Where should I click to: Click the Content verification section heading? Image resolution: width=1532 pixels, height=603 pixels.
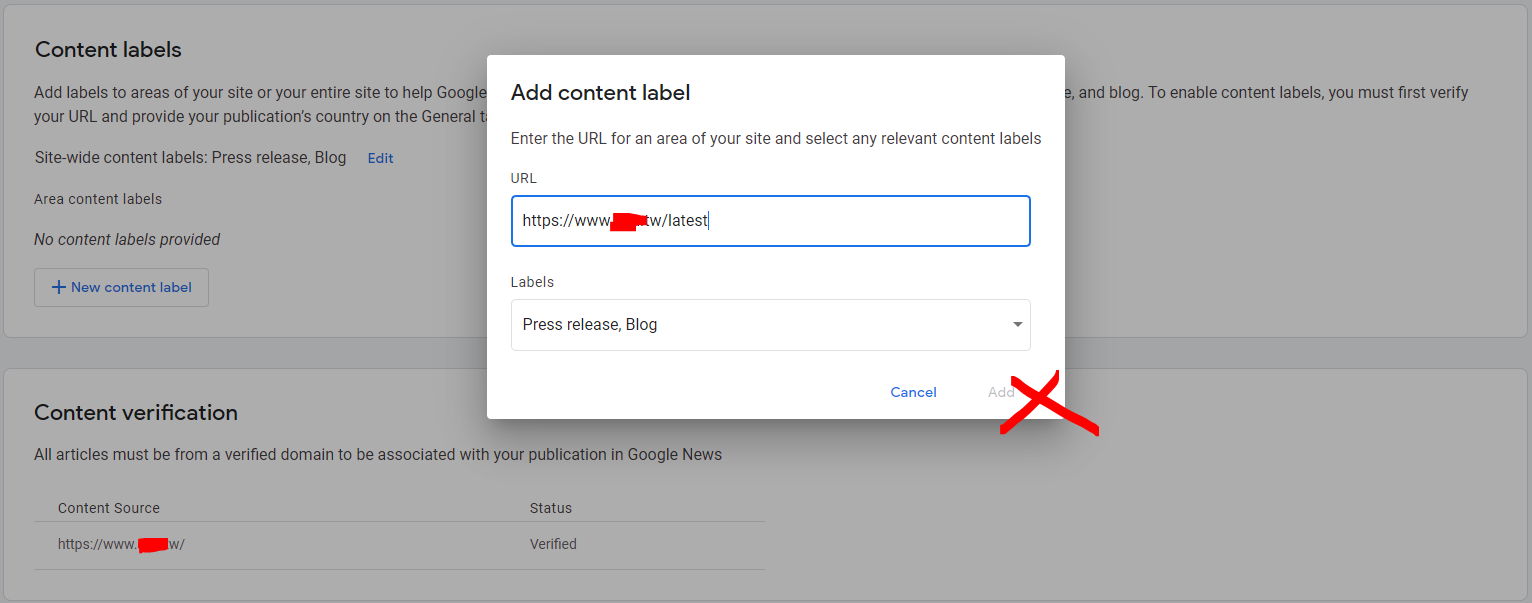[136, 412]
